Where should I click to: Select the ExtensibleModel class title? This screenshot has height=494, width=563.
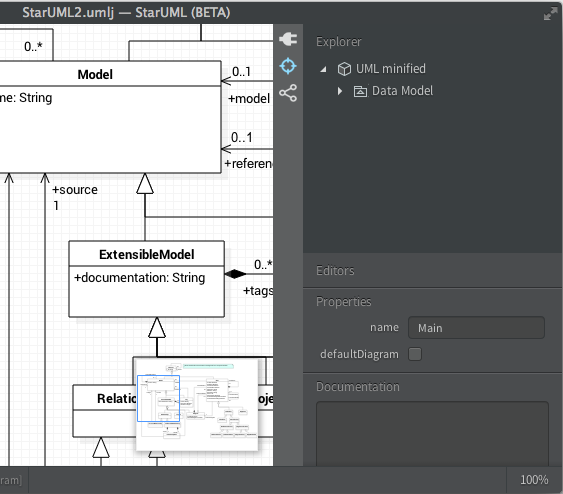click(x=146, y=255)
